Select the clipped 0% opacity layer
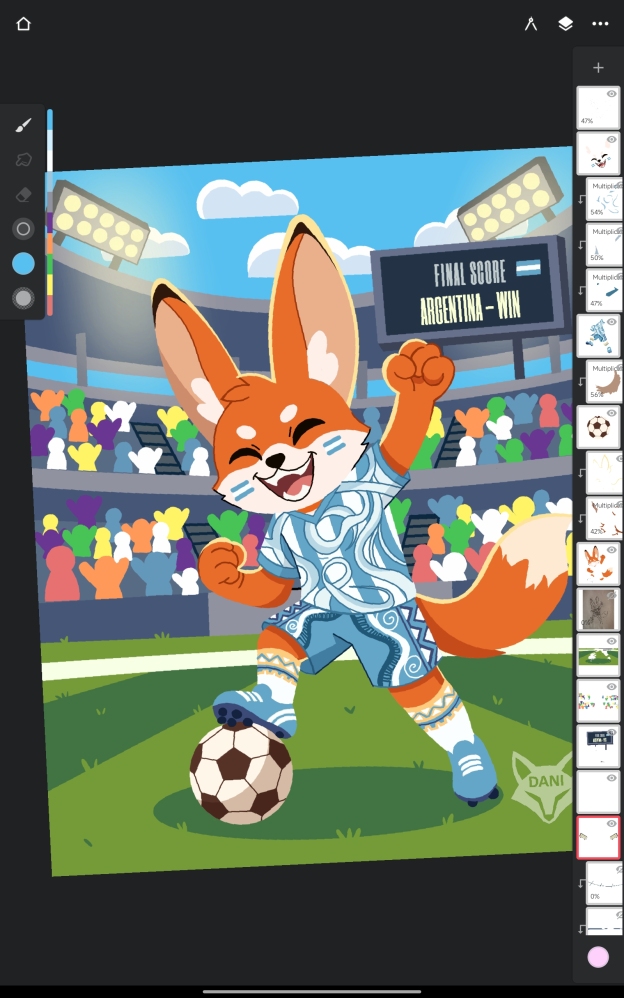Screen dimensions: 624x998 pos(604,883)
